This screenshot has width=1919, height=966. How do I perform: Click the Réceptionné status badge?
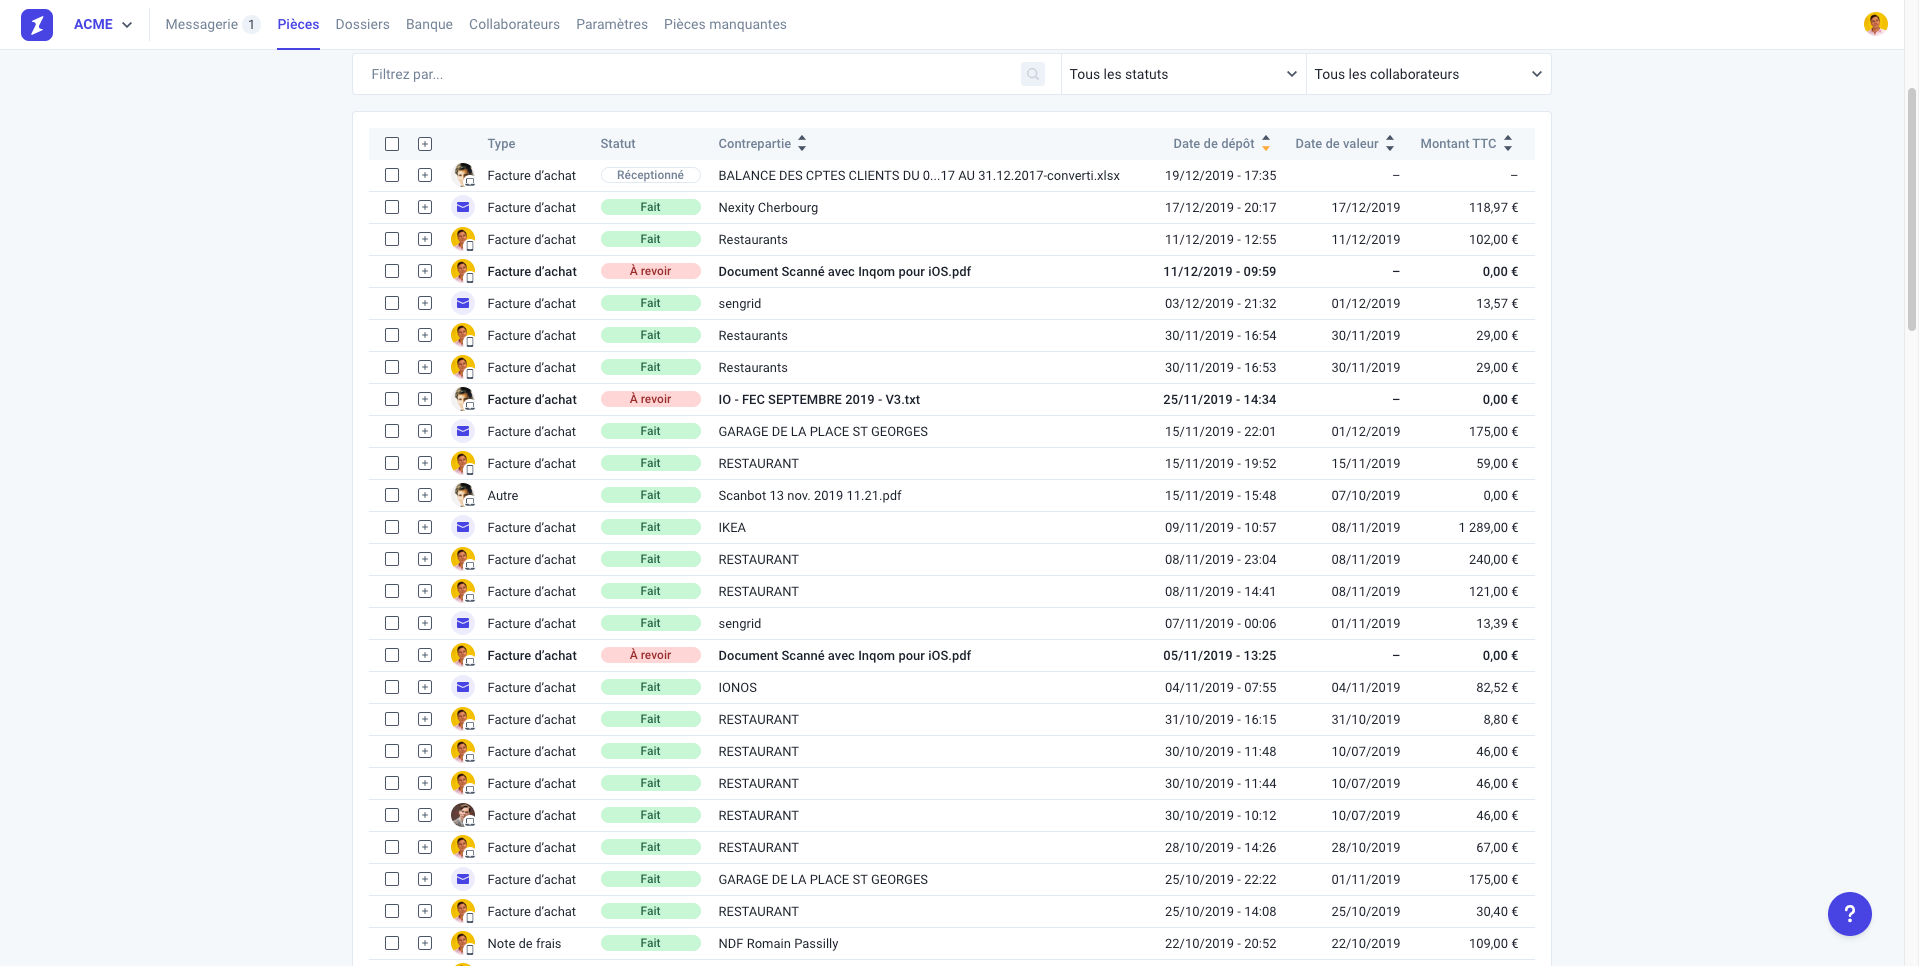tap(650, 175)
